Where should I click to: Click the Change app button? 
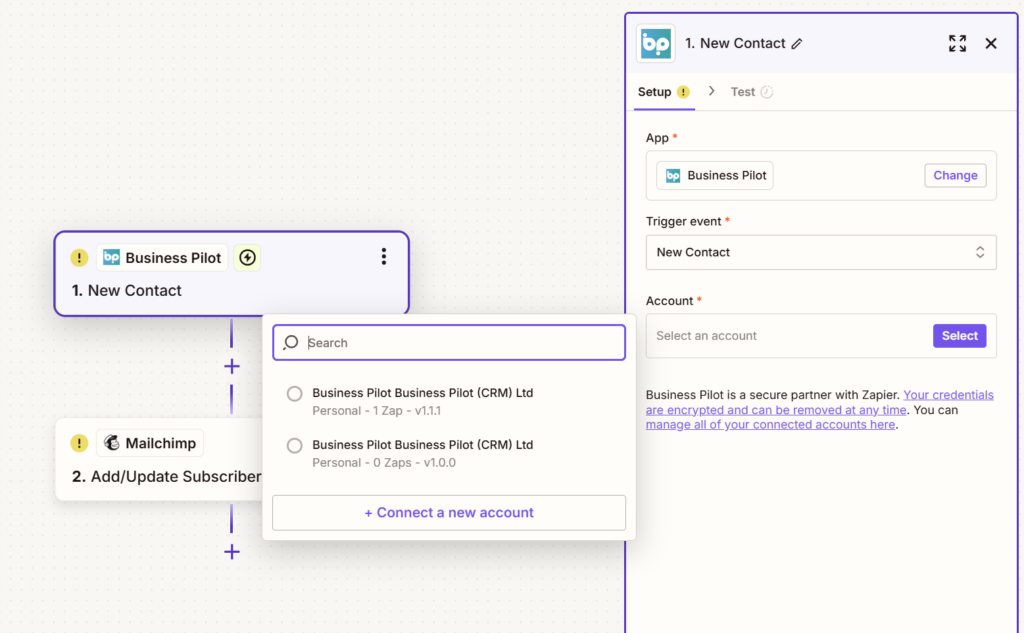pyautogui.click(x=955, y=175)
